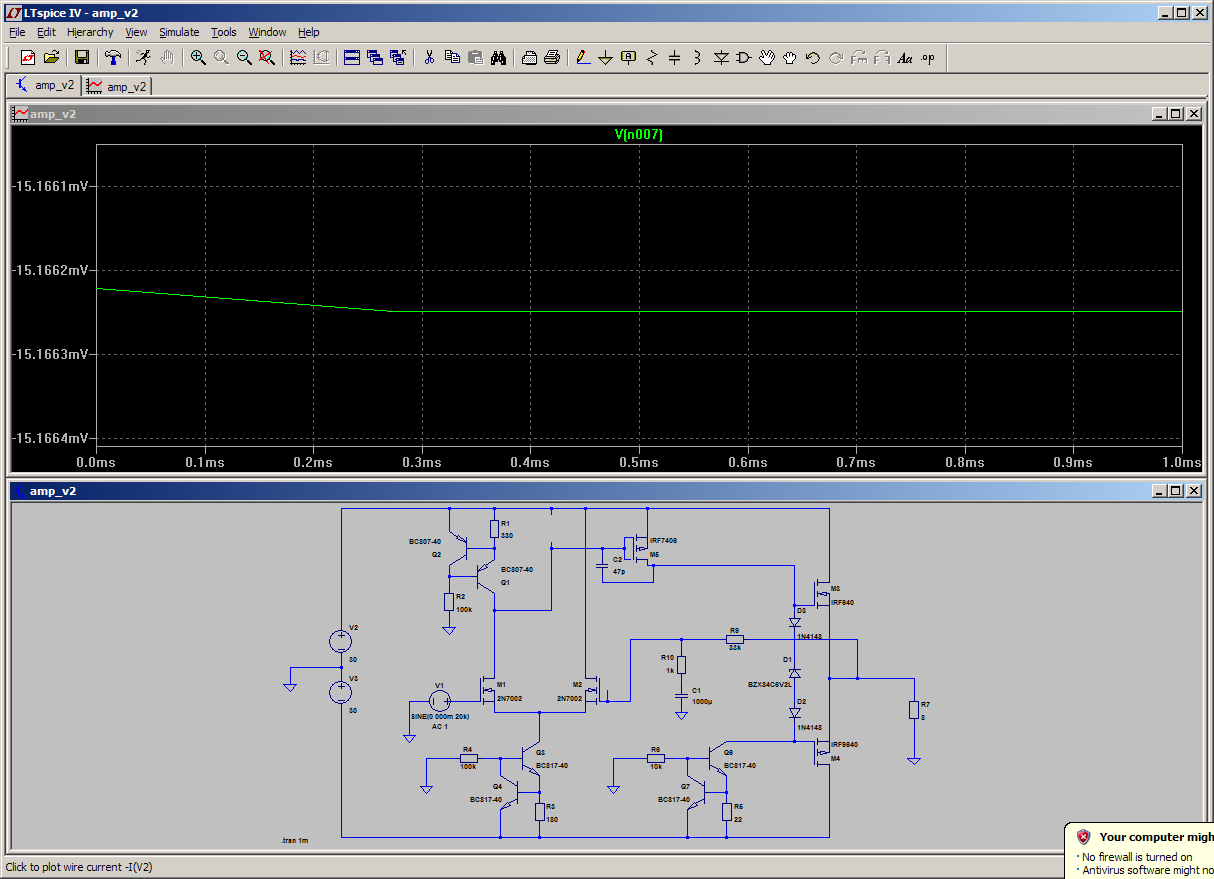Image resolution: width=1214 pixels, height=879 pixels.
Task: Select the V2 supply voltage source
Action: click(x=341, y=641)
